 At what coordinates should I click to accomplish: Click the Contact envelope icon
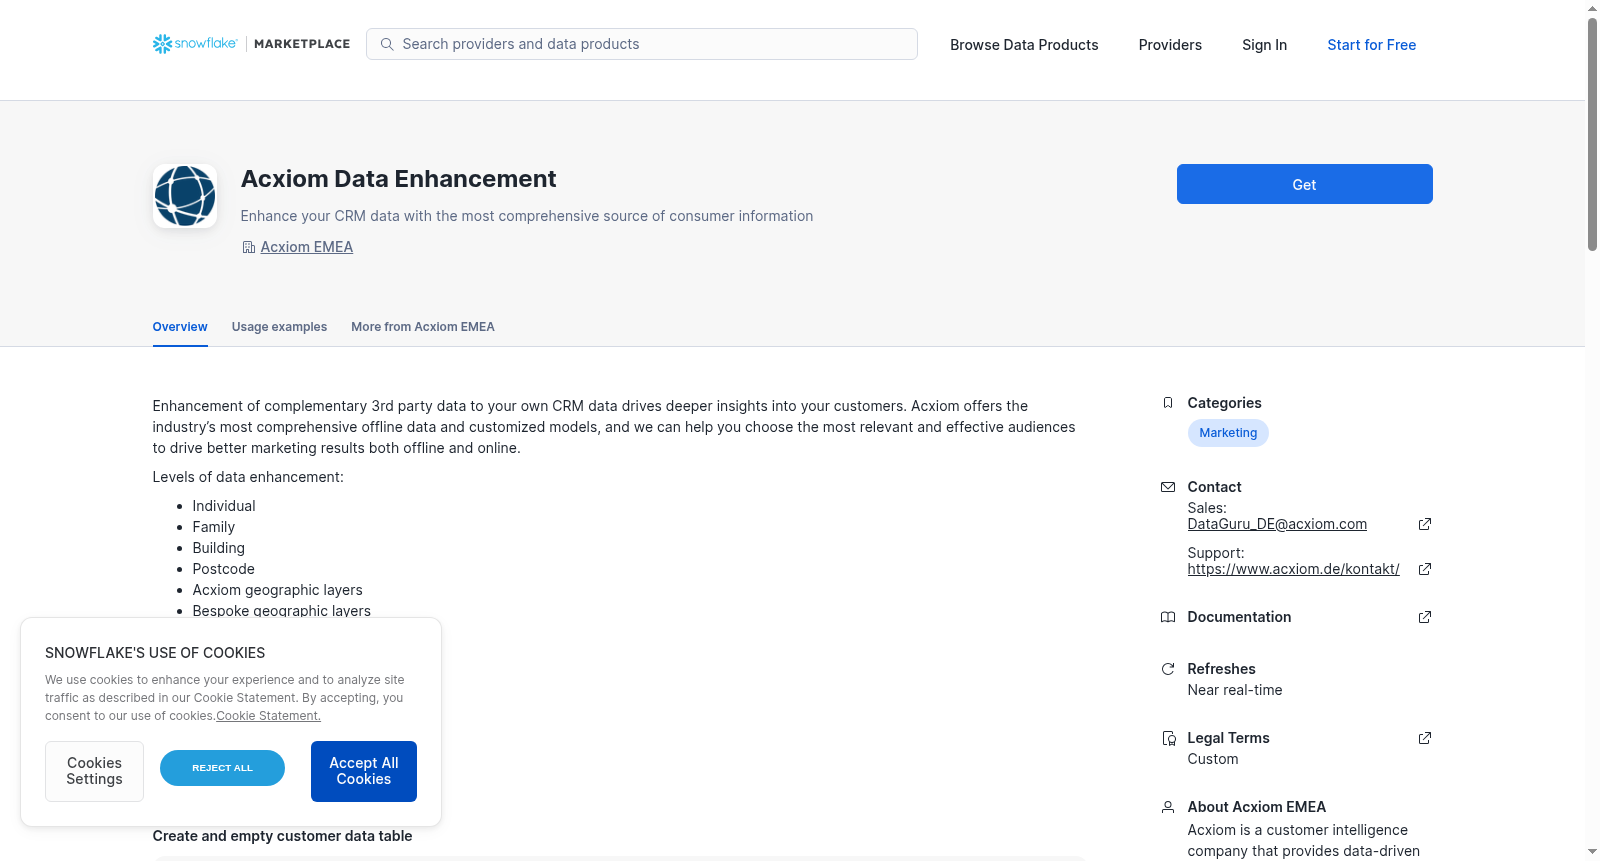point(1168,487)
